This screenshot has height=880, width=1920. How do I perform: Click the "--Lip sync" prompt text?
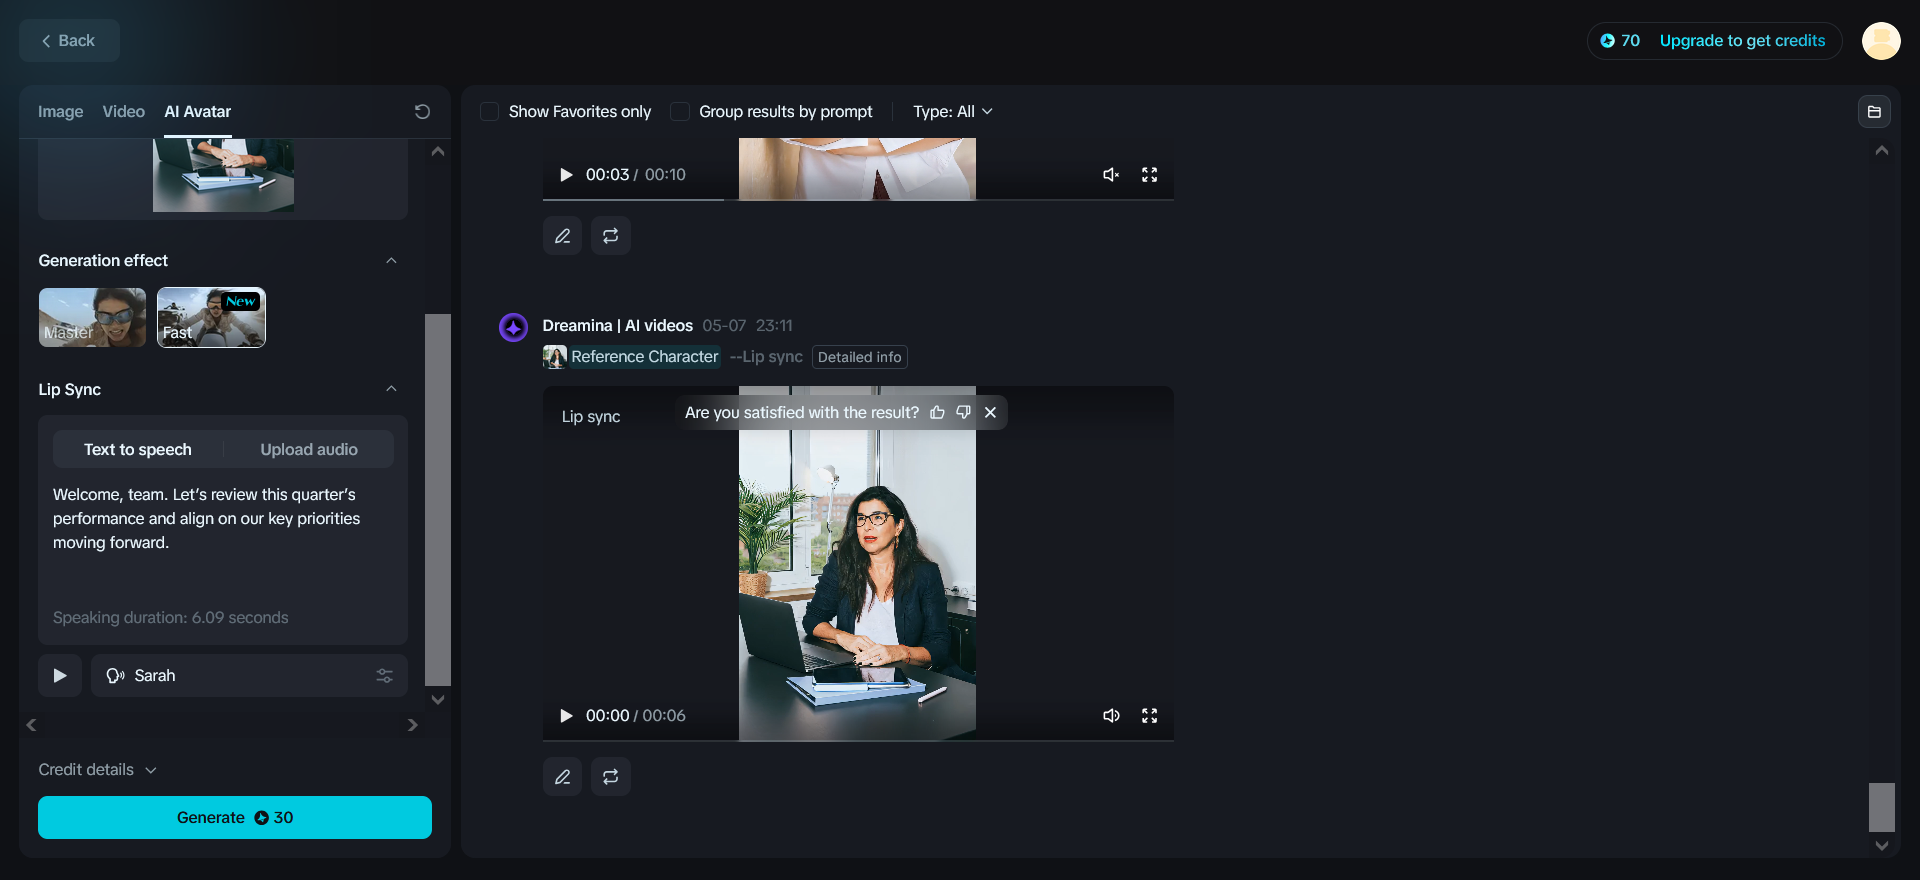(766, 357)
